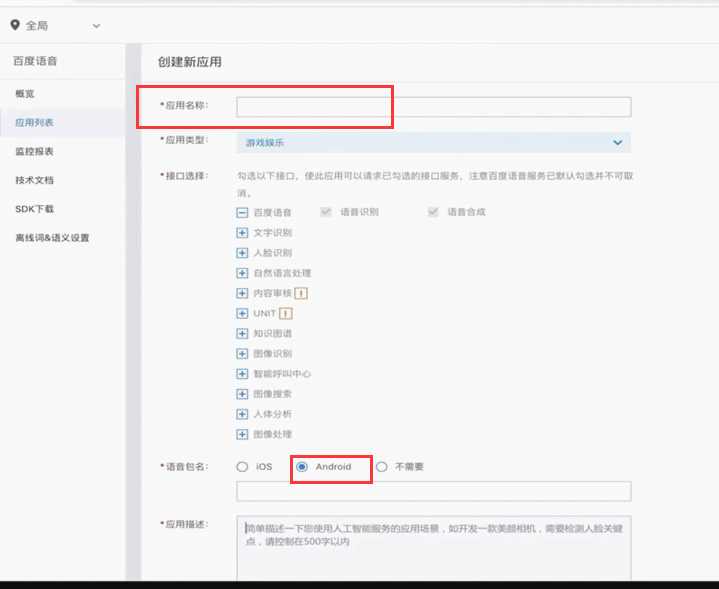Open SDK下载 from the sidebar

click(x=34, y=209)
